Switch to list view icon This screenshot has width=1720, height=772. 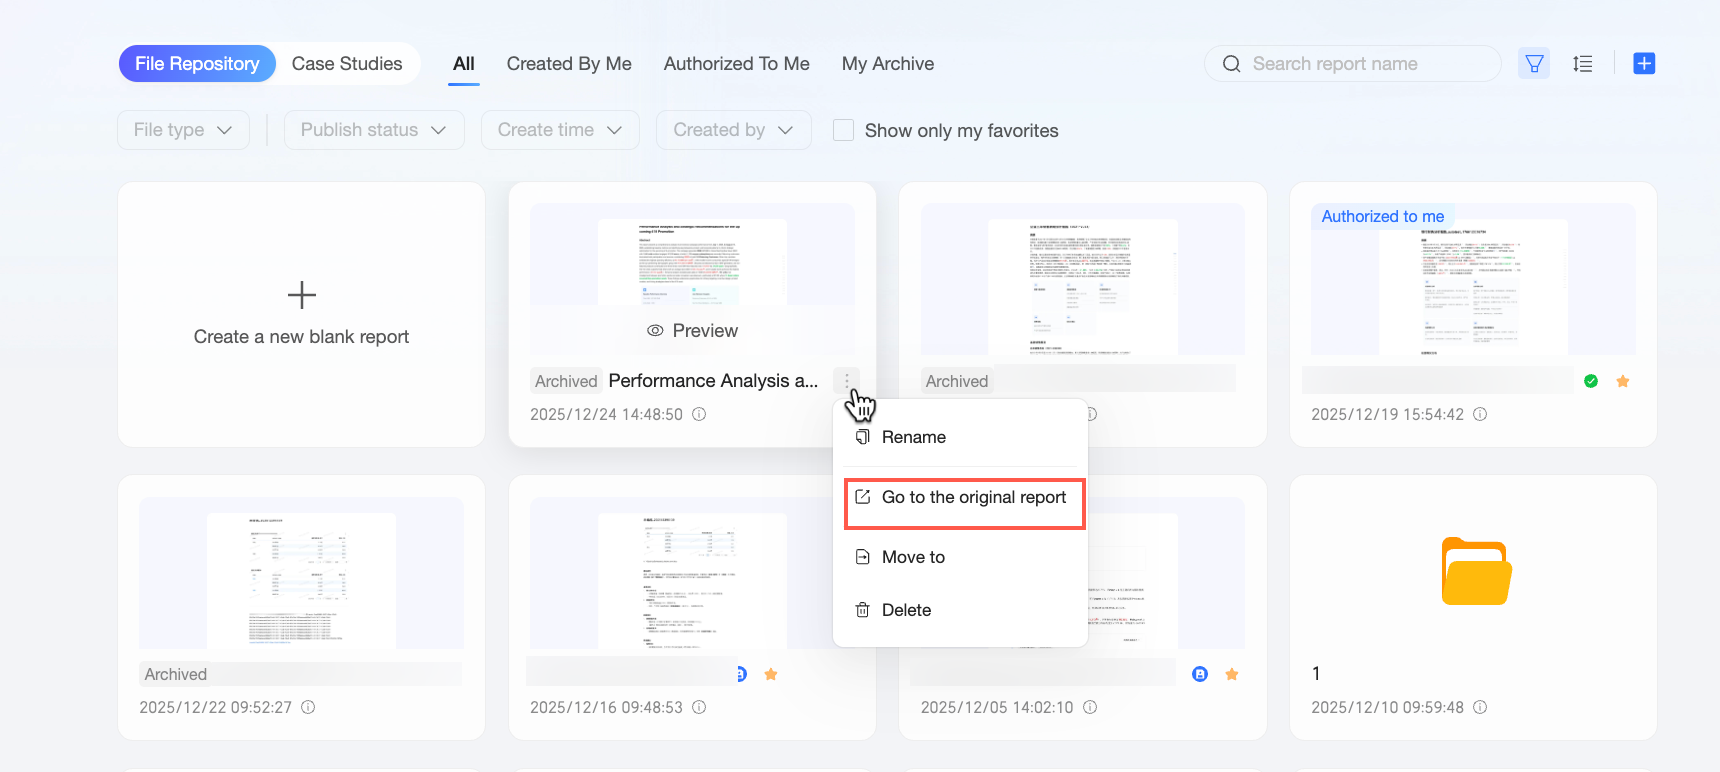(1582, 64)
